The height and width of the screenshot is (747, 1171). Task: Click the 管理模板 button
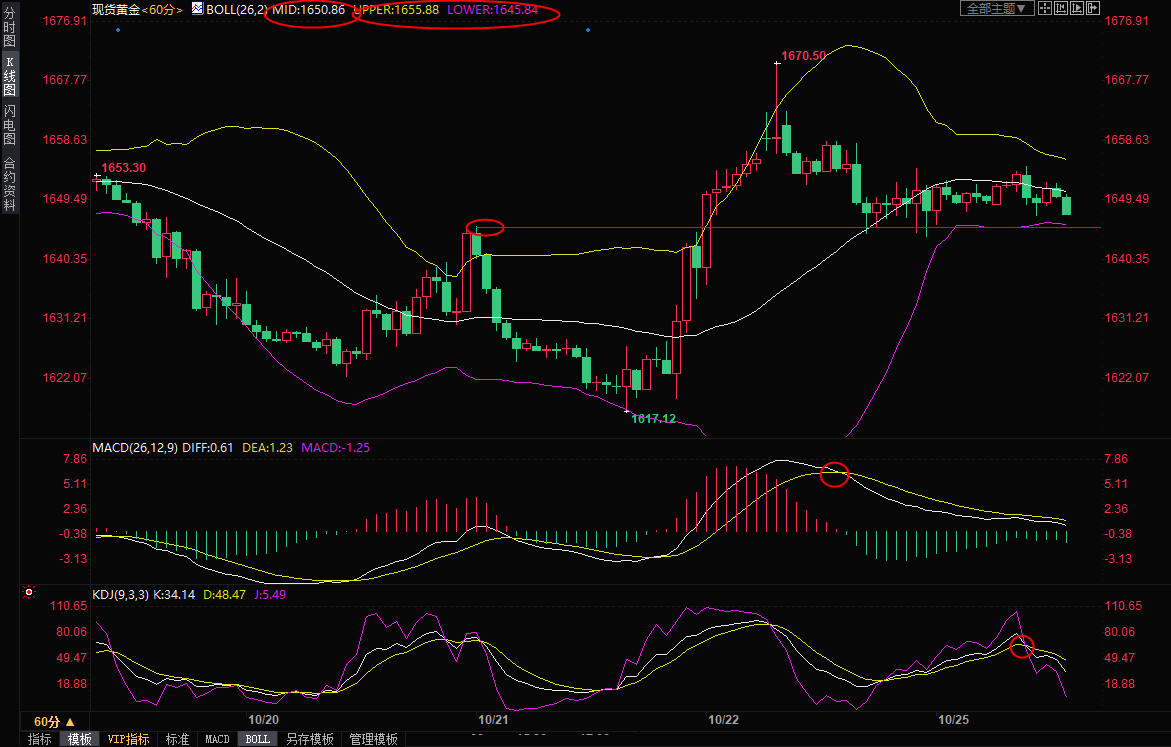(372, 739)
